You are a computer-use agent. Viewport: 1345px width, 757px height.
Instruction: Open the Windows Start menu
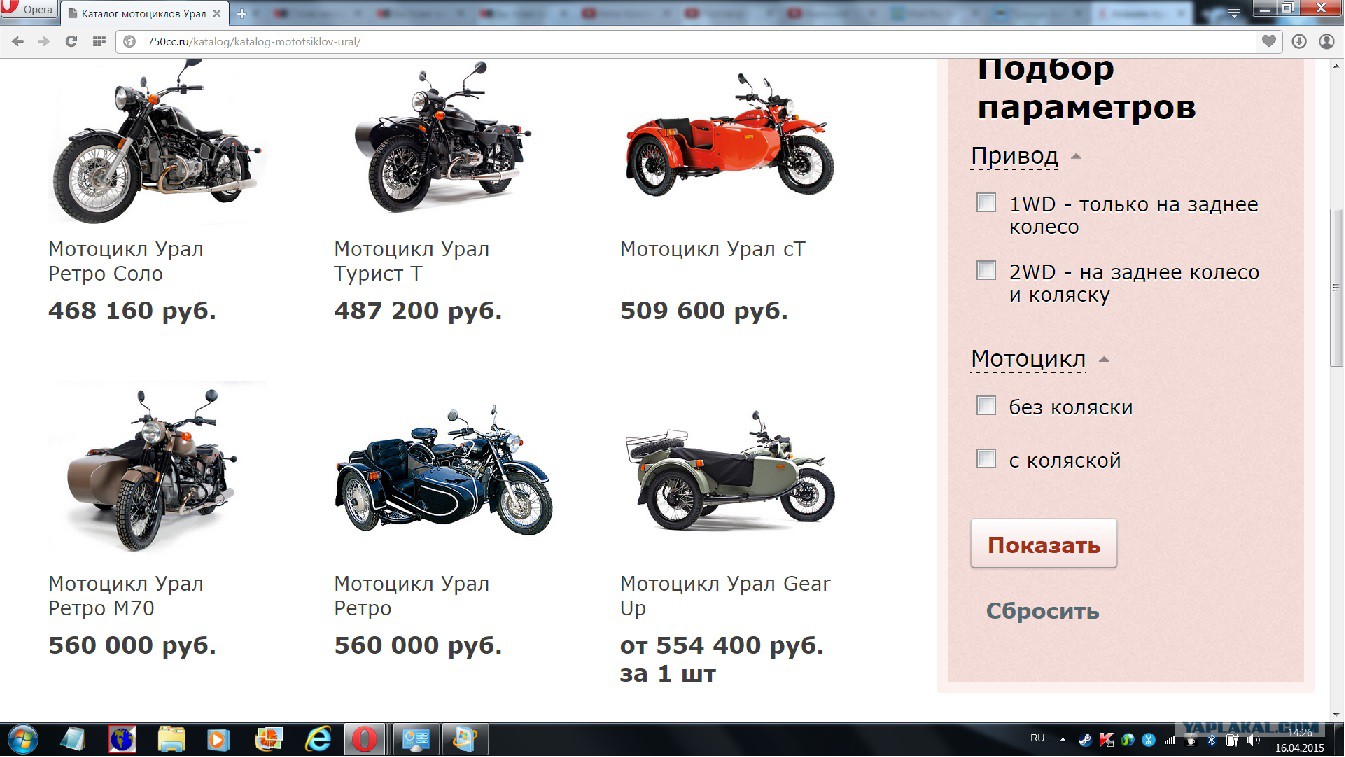coord(22,740)
